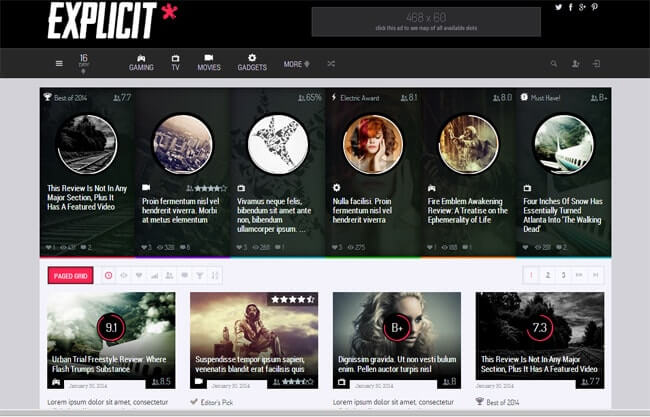Sort grid by most liked heart
The width and height of the screenshot is (650, 417).
(x=139, y=275)
